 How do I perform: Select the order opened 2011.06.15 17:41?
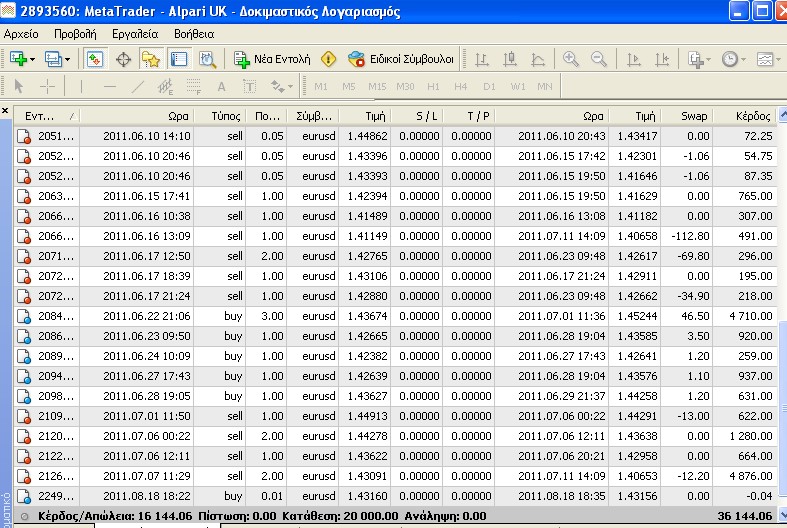[x=396, y=196]
